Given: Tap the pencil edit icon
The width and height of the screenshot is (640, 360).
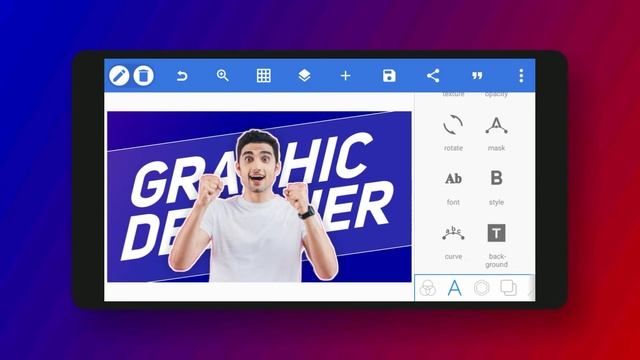Looking at the screenshot, I should [119, 76].
